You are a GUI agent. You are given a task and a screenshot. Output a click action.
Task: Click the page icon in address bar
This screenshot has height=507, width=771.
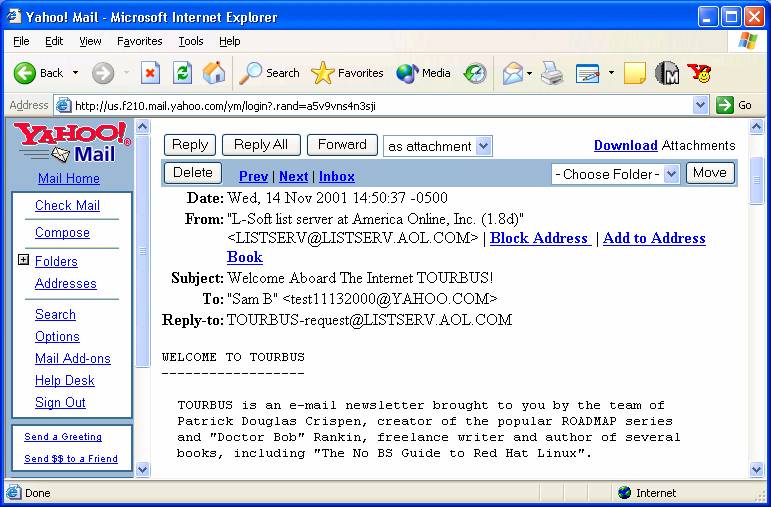tap(63, 105)
